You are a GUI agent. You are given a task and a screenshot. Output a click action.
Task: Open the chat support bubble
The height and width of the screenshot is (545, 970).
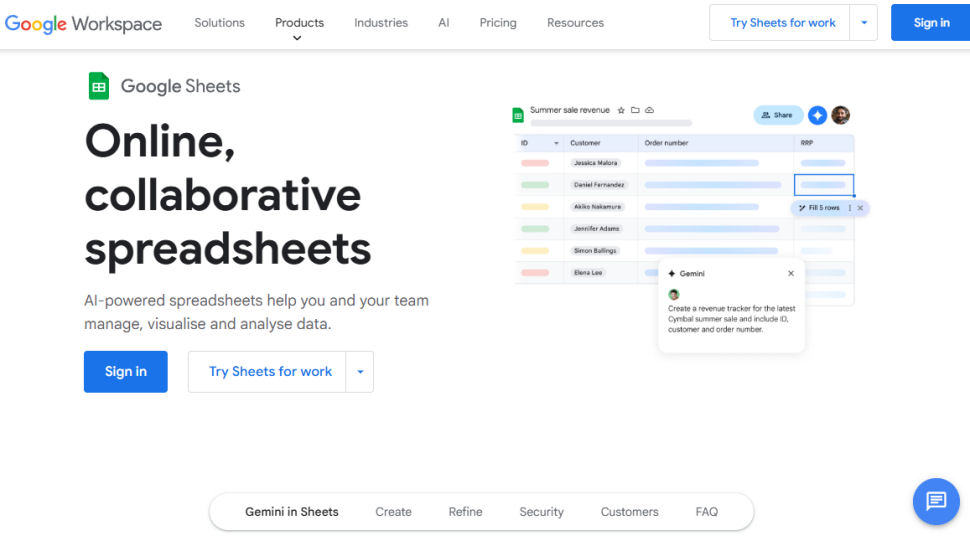coord(936,501)
